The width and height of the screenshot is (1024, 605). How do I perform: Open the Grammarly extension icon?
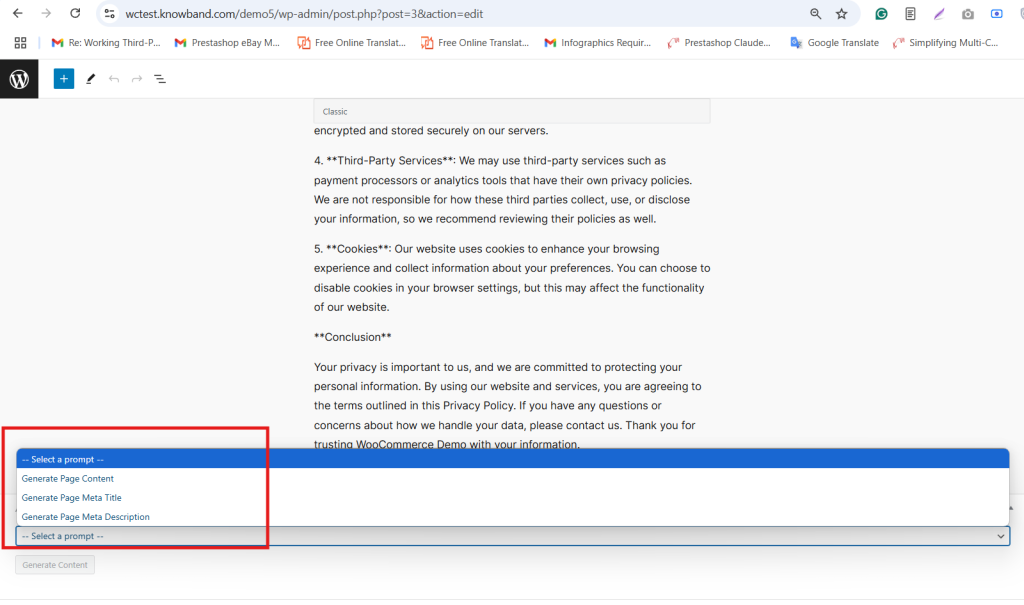[x=881, y=14]
